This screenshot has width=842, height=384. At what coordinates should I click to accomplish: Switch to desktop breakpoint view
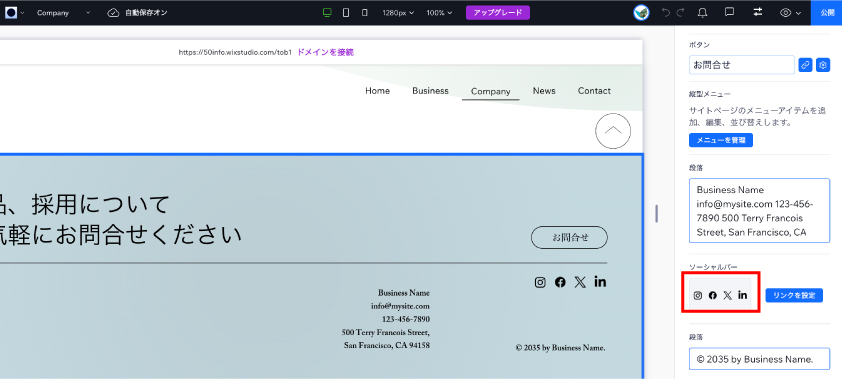327,12
